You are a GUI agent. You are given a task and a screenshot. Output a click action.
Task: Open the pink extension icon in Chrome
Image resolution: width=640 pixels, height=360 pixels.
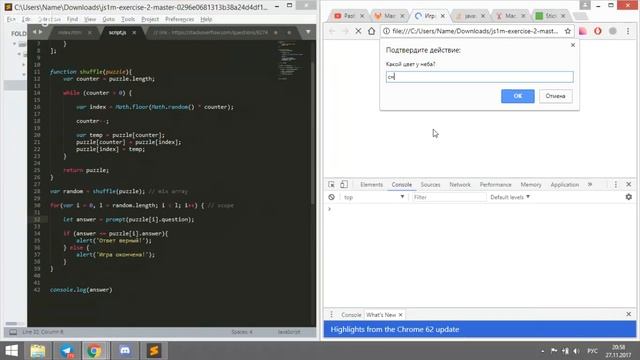(583, 31)
